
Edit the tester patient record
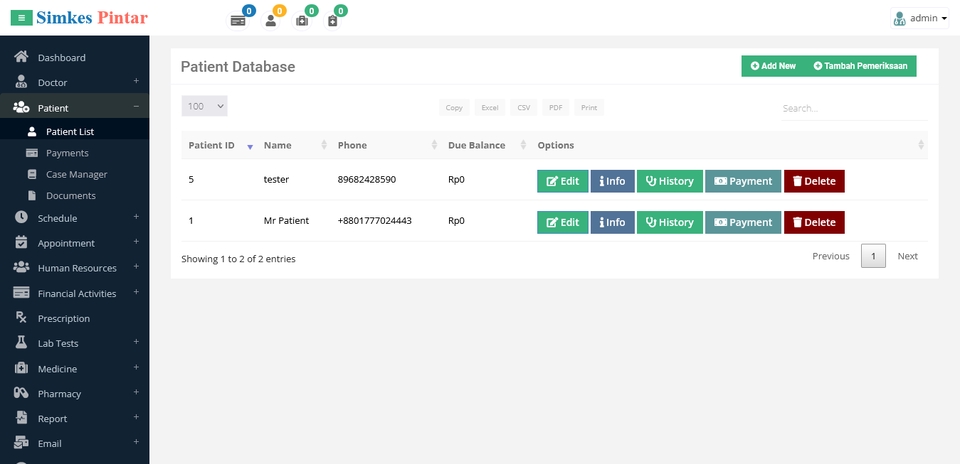[x=563, y=181]
